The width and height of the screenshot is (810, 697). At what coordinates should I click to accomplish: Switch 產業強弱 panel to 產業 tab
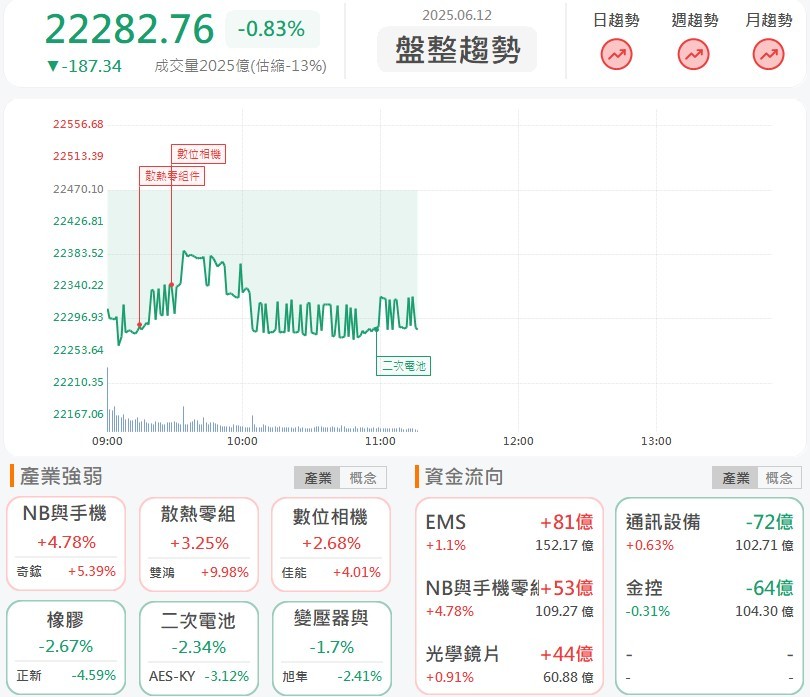[x=317, y=478]
